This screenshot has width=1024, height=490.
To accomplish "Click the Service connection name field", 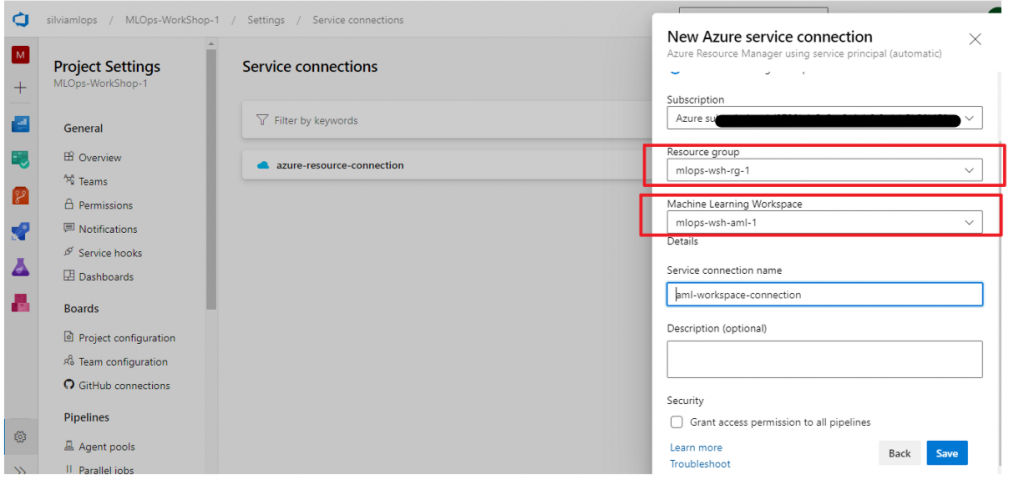I will pyautogui.click(x=824, y=295).
